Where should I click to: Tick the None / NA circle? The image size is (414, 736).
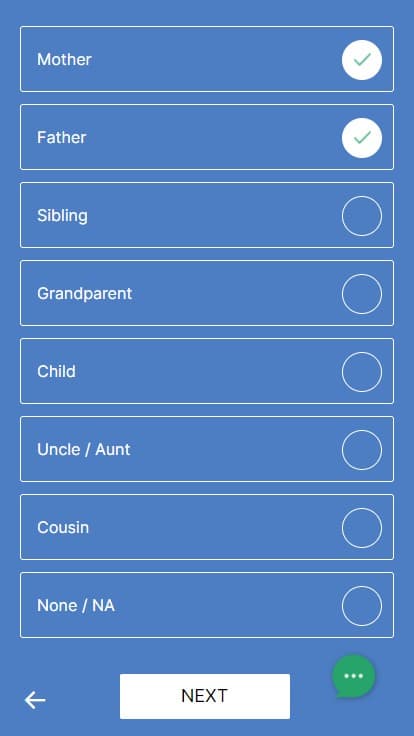click(x=361, y=606)
